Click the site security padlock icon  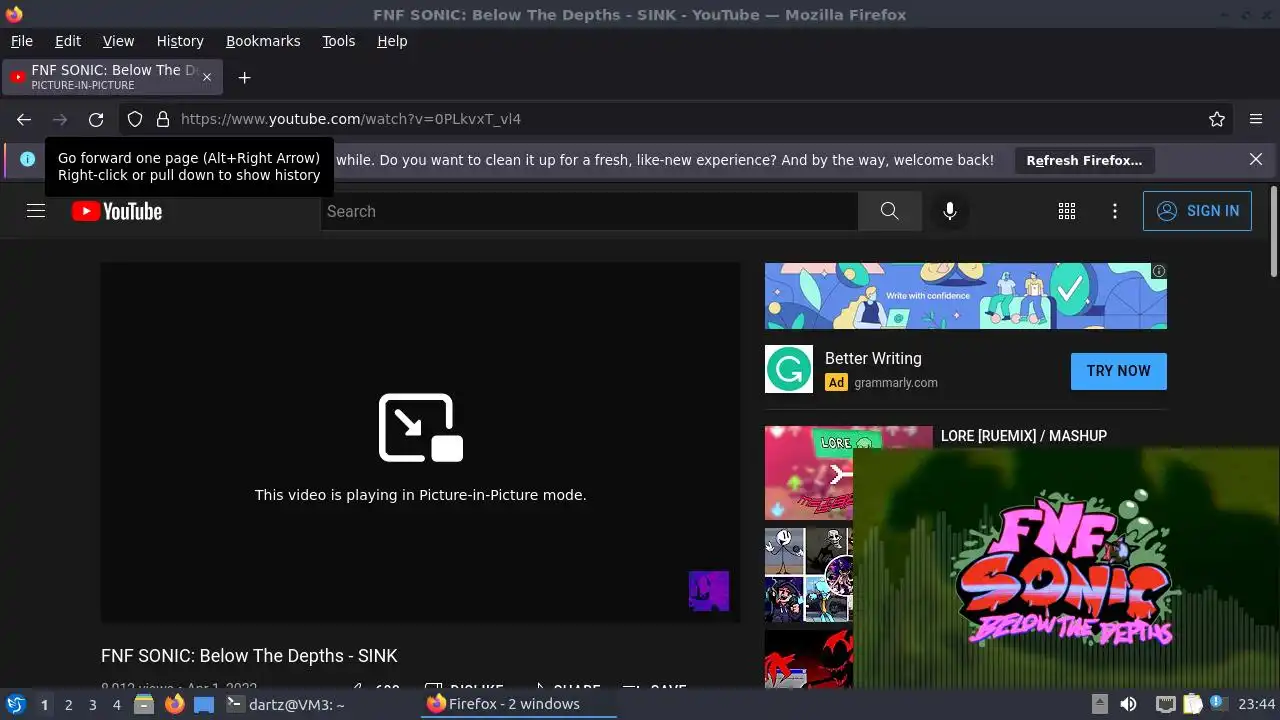pyautogui.click(x=163, y=119)
